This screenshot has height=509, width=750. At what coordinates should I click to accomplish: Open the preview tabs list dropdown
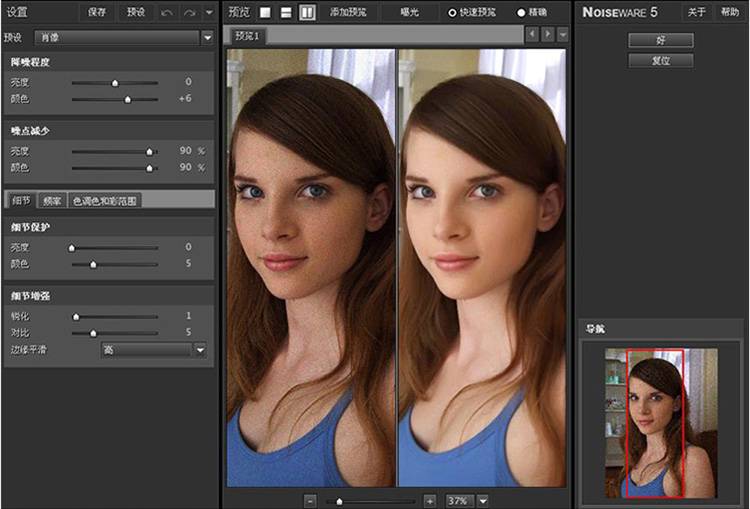pyautogui.click(x=563, y=34)
